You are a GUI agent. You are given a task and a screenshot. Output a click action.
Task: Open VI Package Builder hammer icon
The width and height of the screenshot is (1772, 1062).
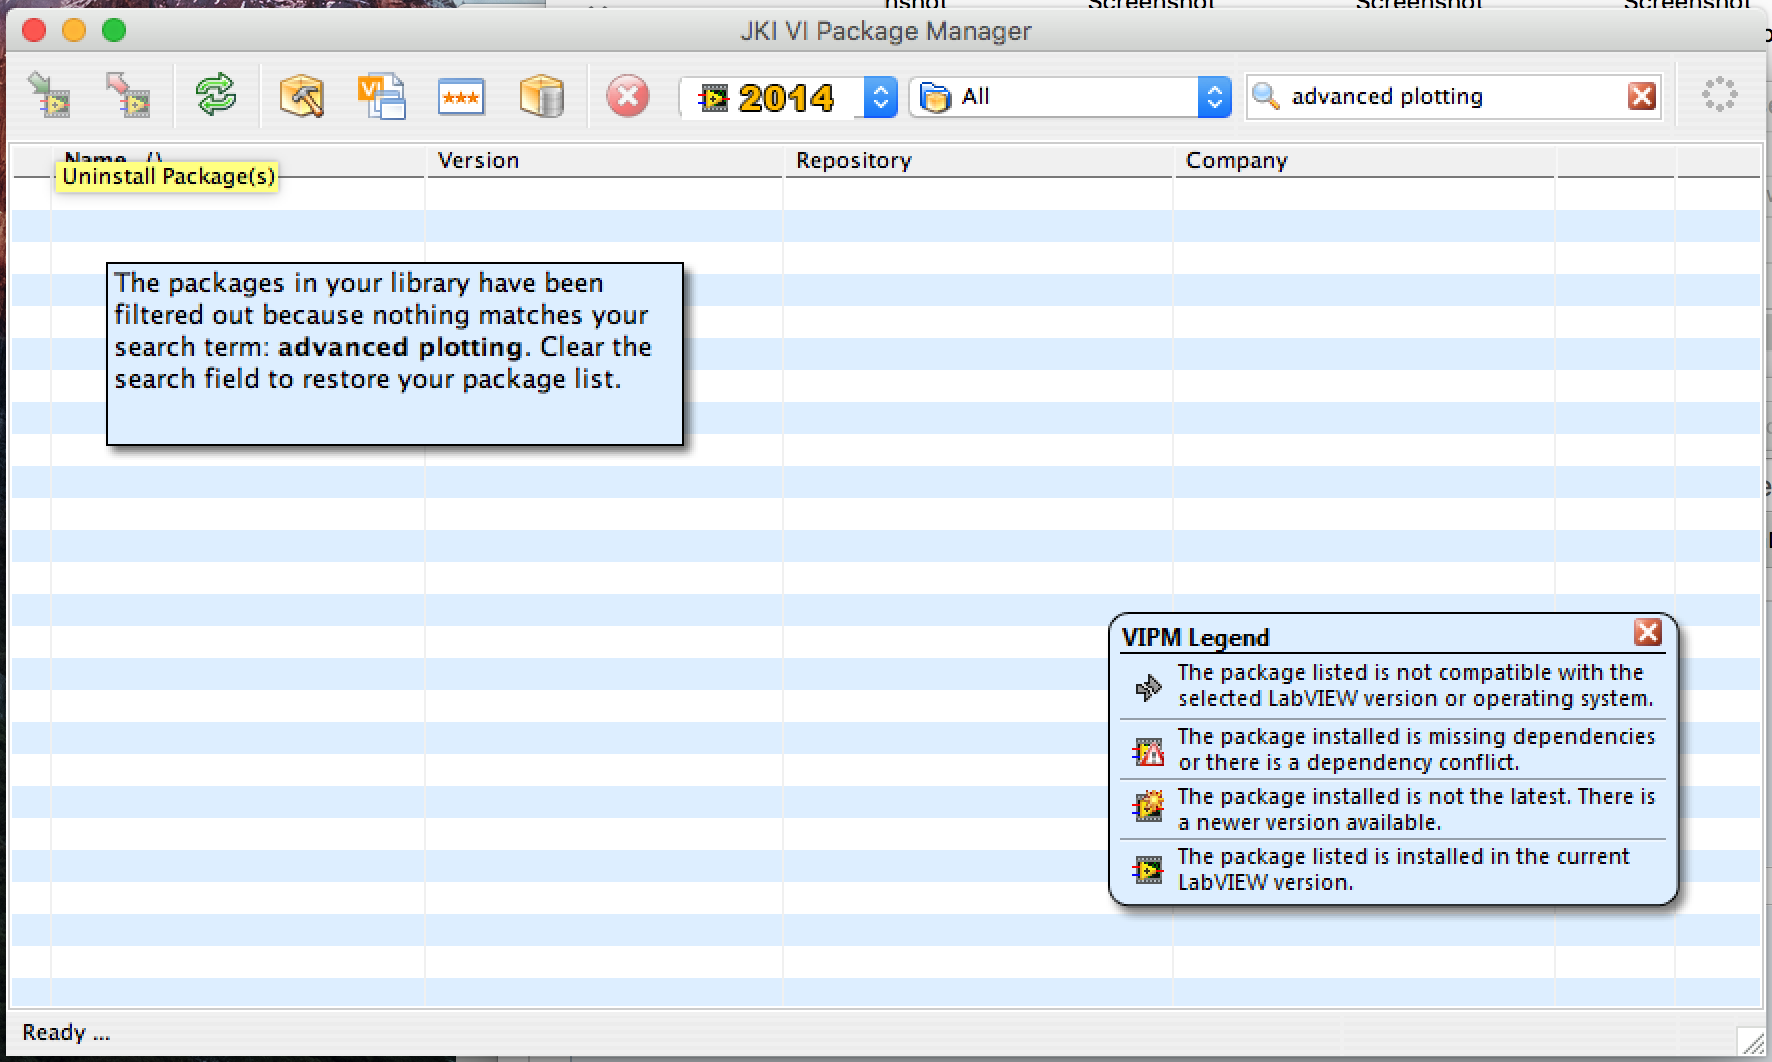301,96
